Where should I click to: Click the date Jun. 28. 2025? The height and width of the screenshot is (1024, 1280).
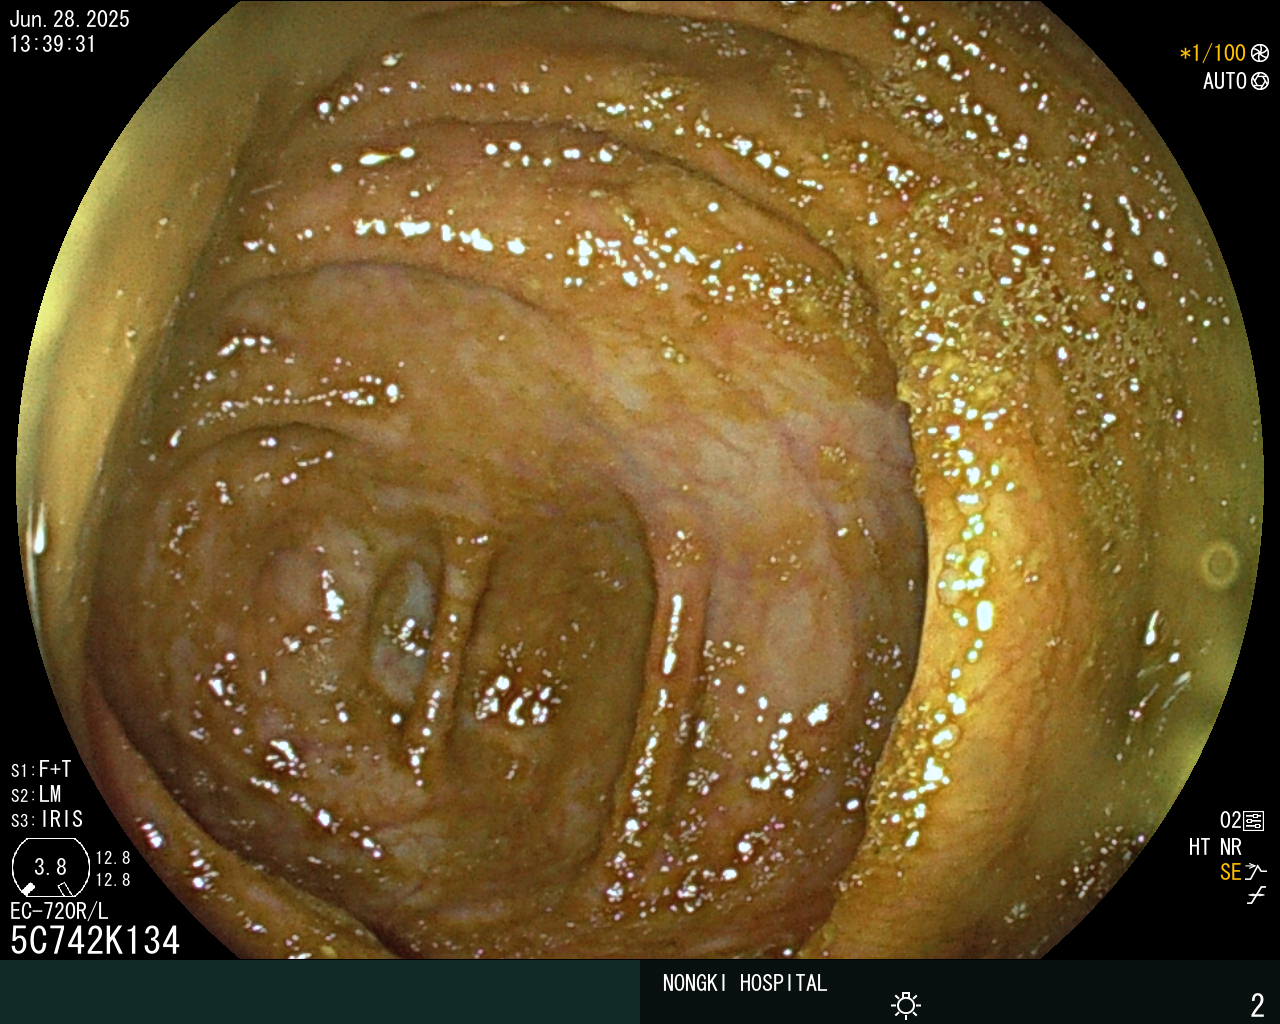click(69, 20)
